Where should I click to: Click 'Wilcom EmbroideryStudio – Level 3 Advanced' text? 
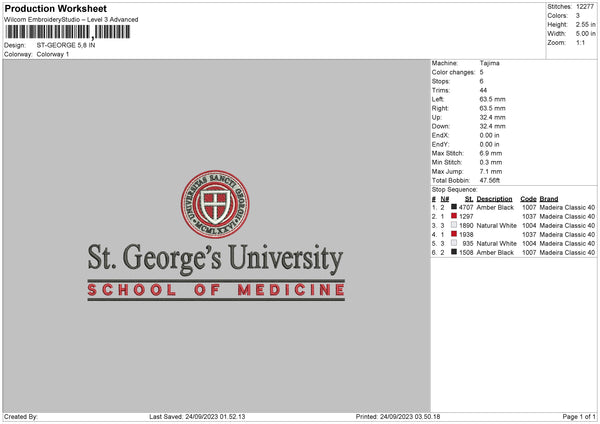coord(71,20)
